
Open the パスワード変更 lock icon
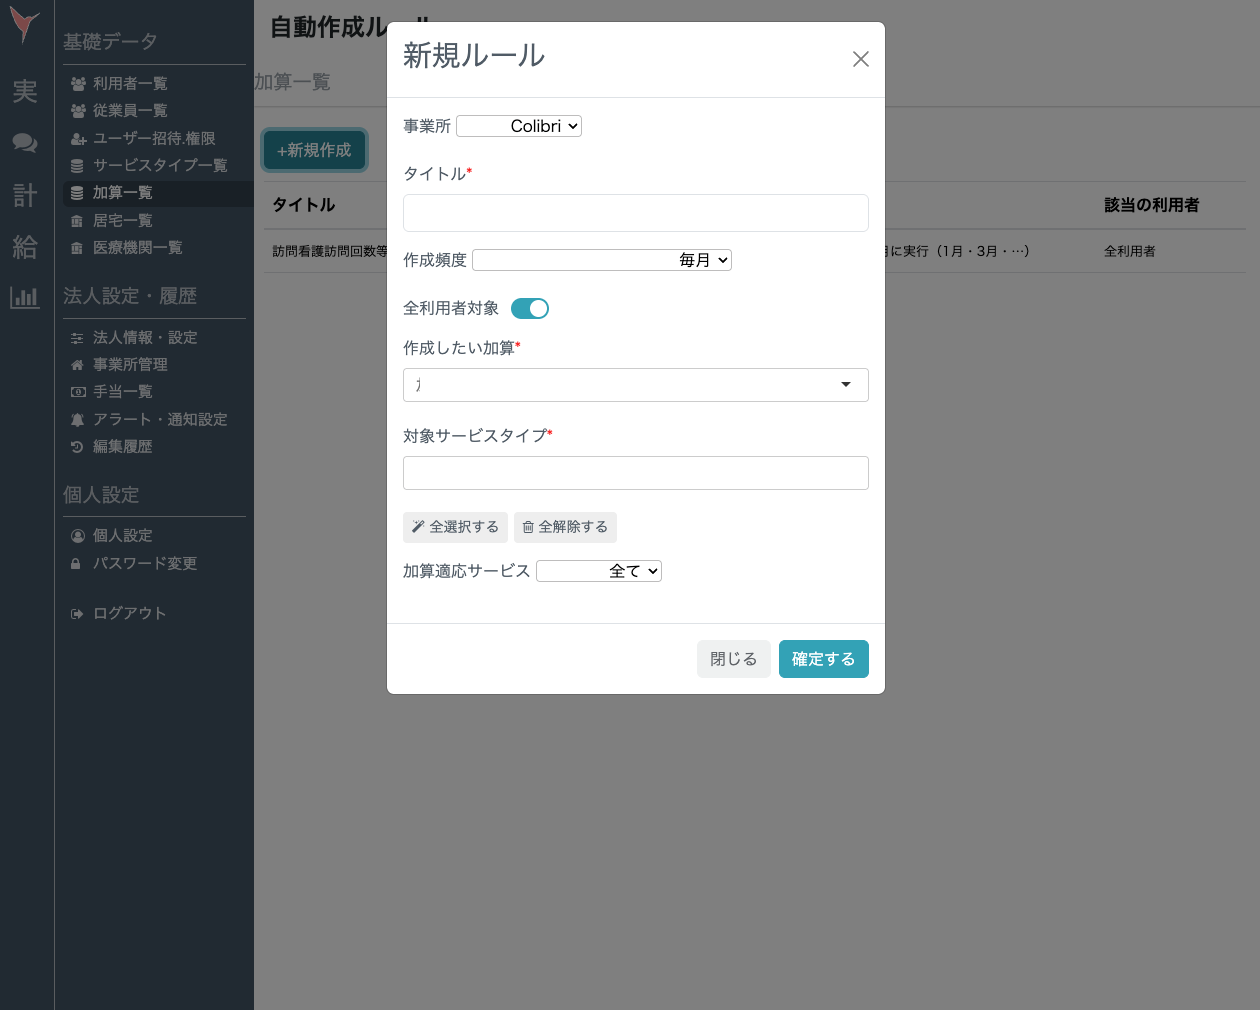78,563
